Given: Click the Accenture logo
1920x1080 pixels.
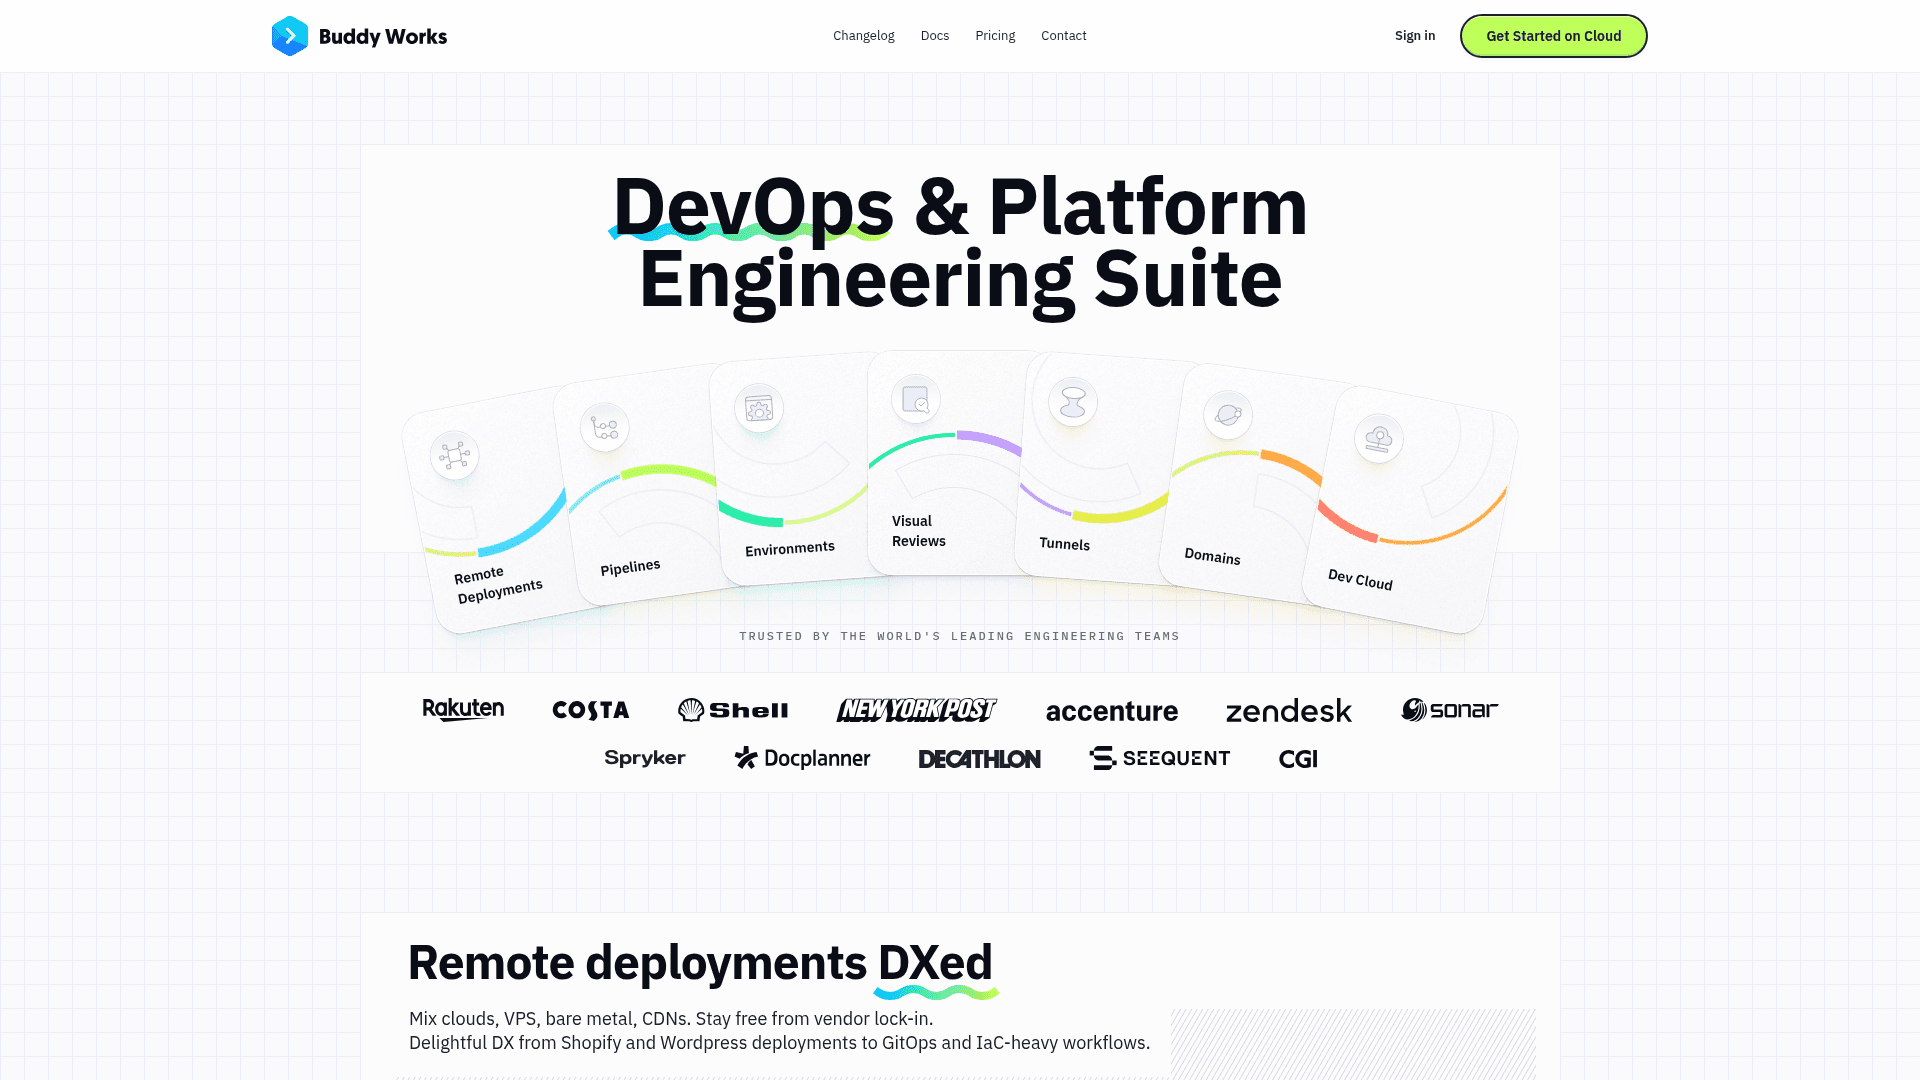Looking at the screenshot, I should point(1112,711).
